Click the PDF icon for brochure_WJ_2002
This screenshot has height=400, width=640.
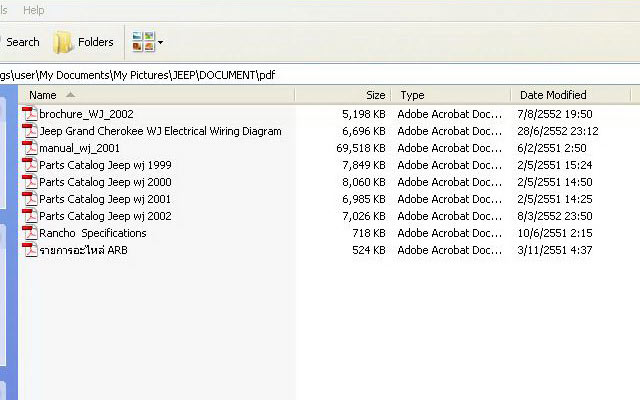30,114
